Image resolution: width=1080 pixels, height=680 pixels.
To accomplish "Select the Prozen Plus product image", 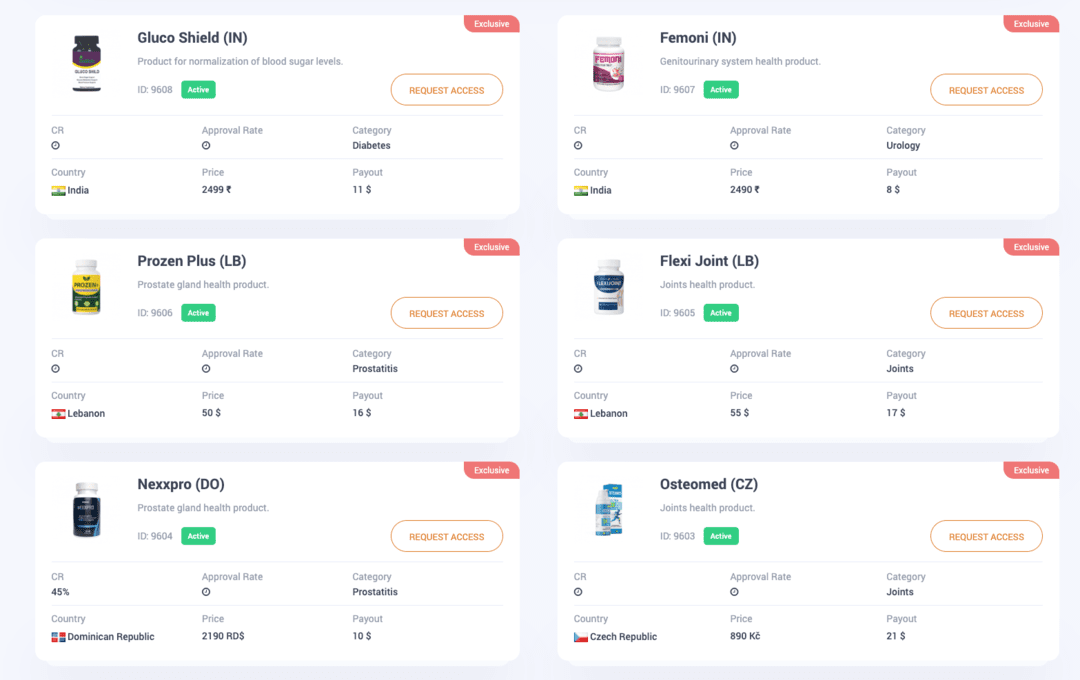I will (87, 287).
